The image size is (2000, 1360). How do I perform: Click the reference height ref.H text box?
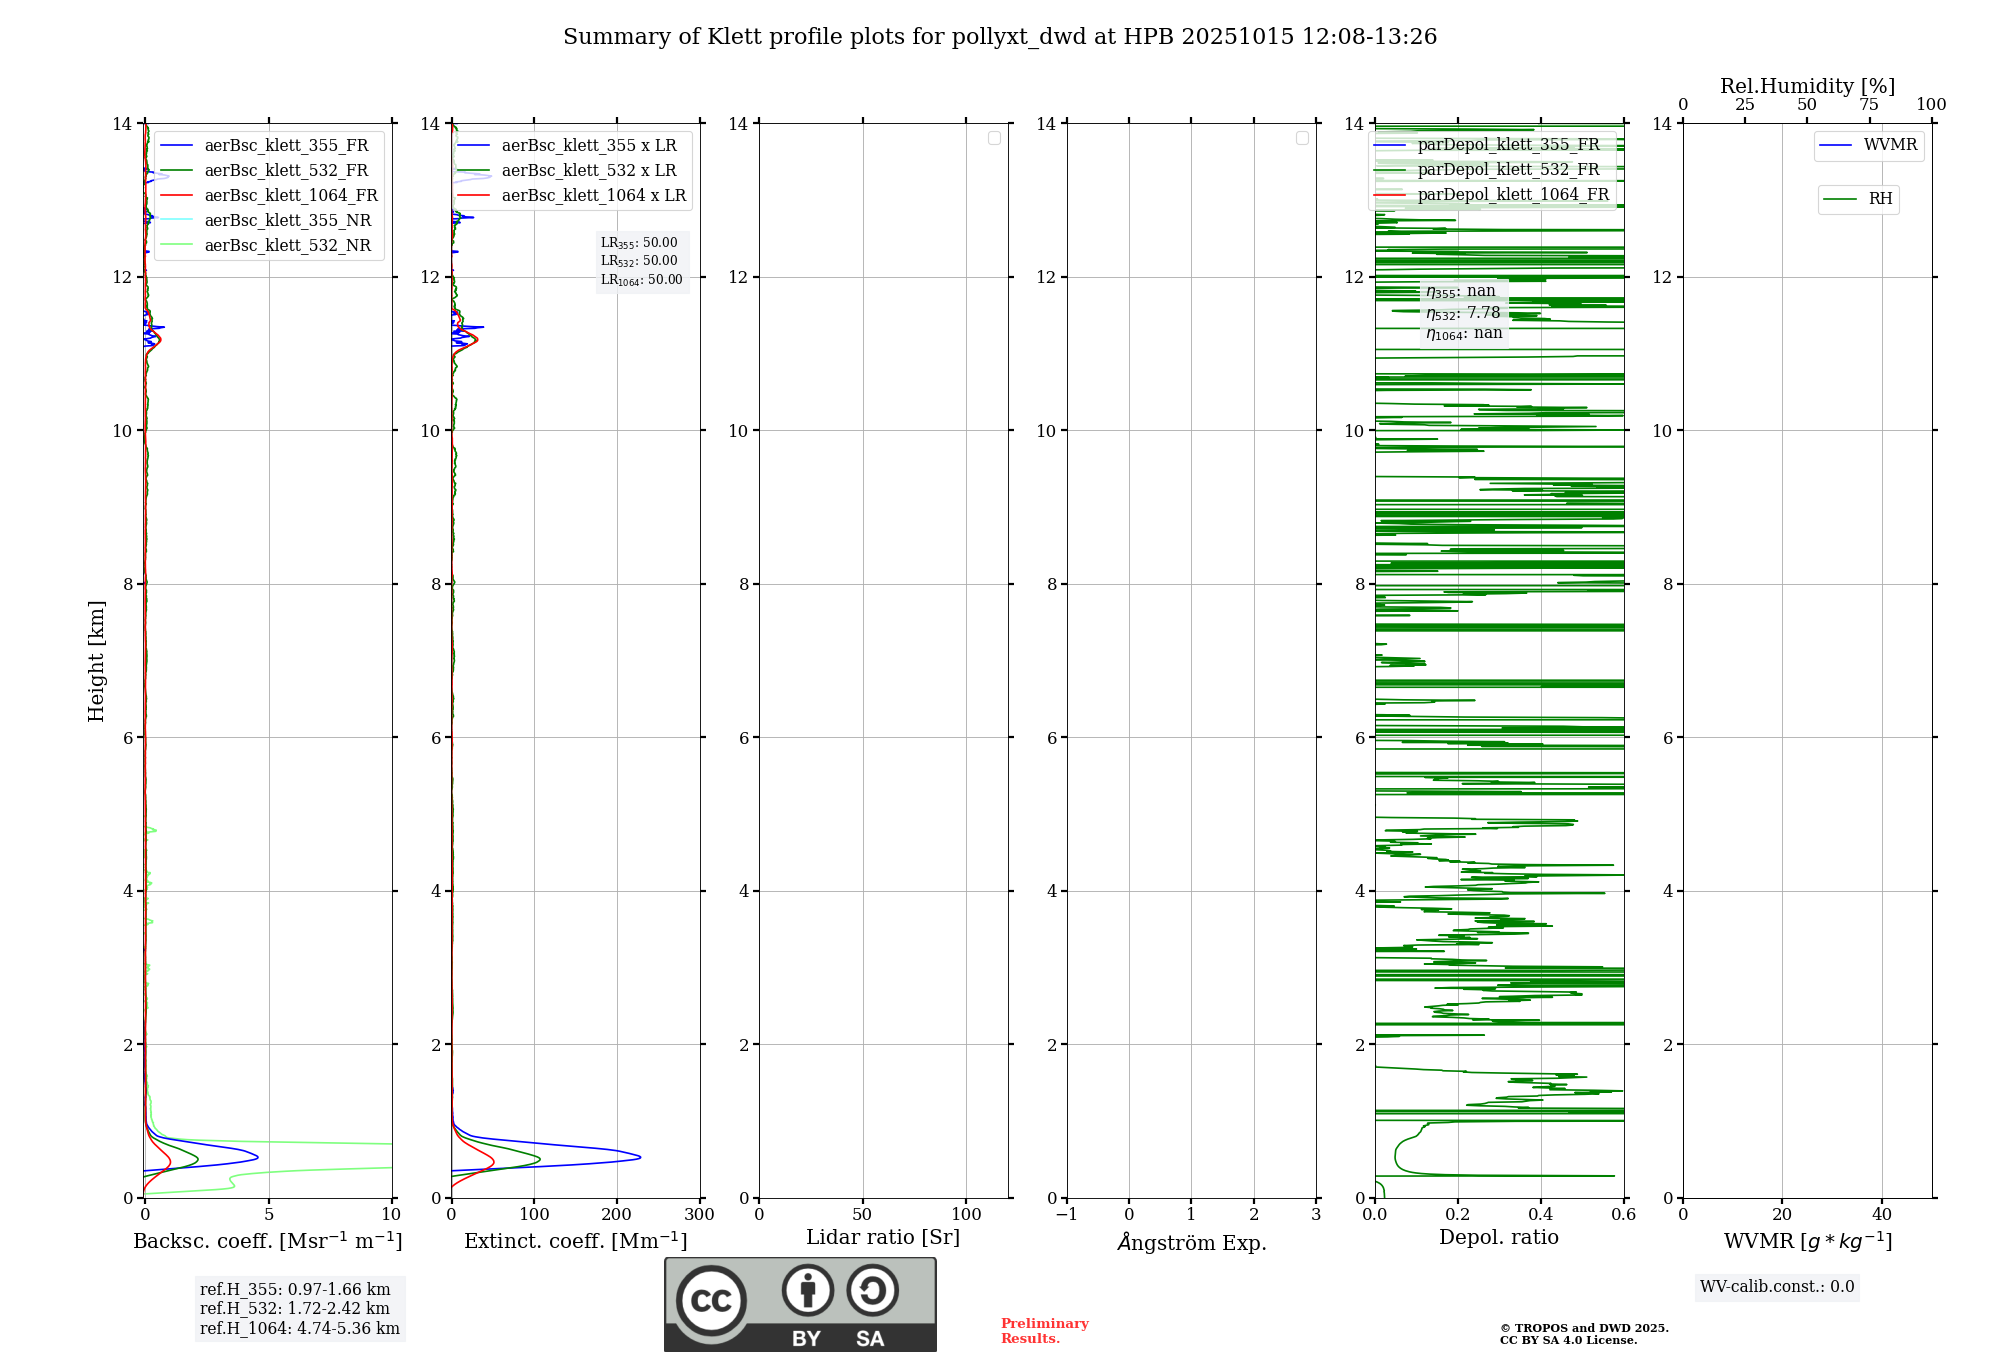299,1308
